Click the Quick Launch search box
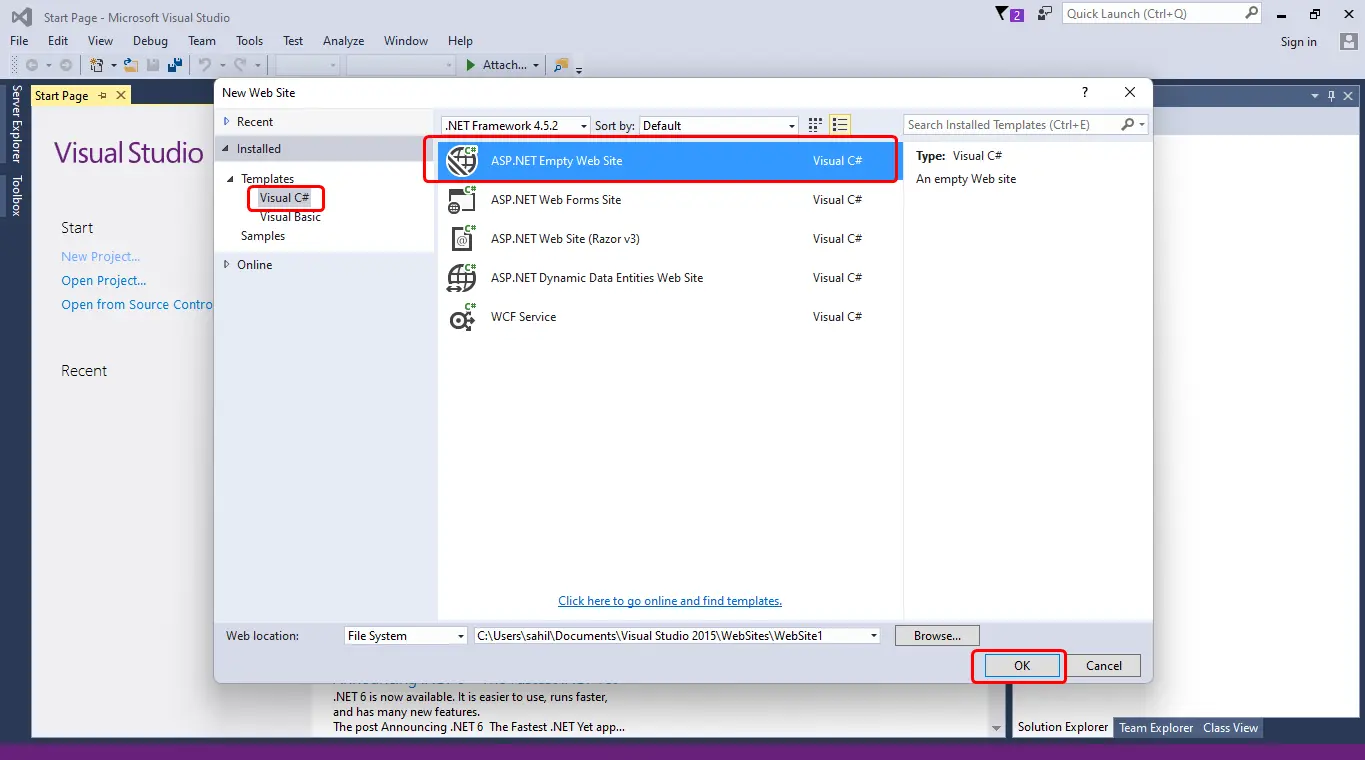The width and height of the screenshot is (1365, 760). (1163, 14)
